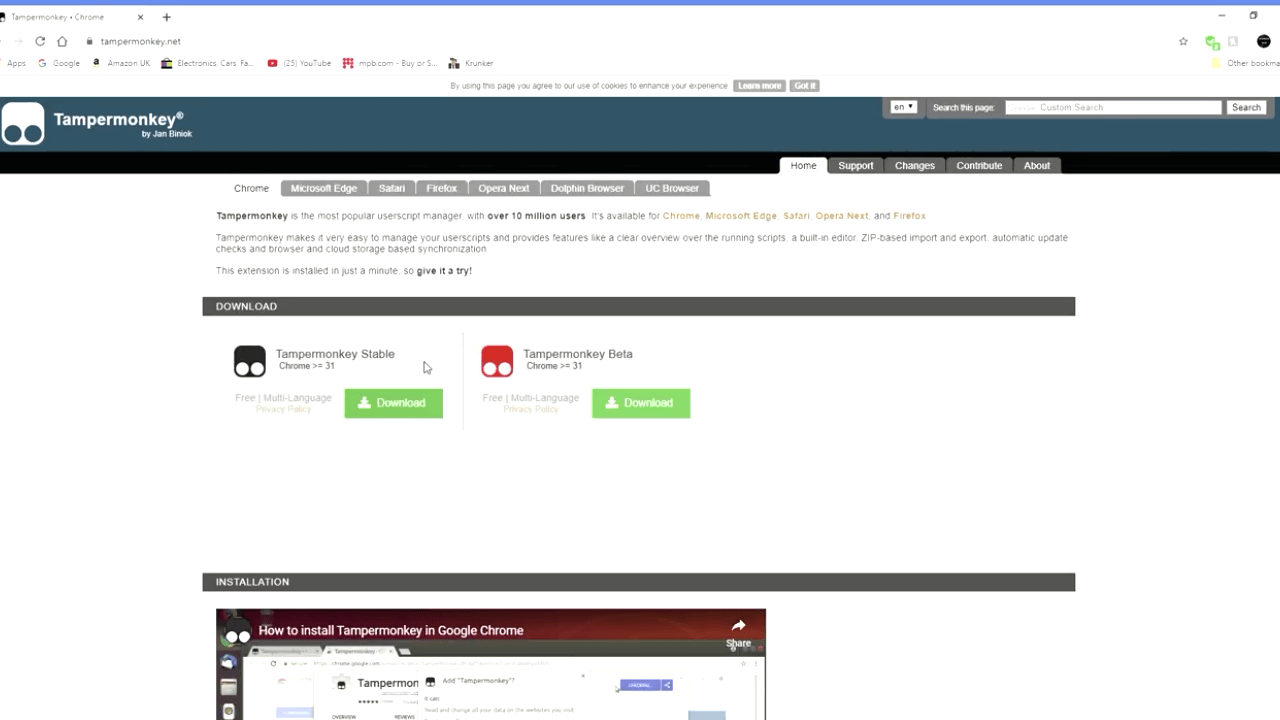1280x720 pixels.
Task: Open Privacy Policy under Tampermonkey Stable
Action: (x=283, y=409)
